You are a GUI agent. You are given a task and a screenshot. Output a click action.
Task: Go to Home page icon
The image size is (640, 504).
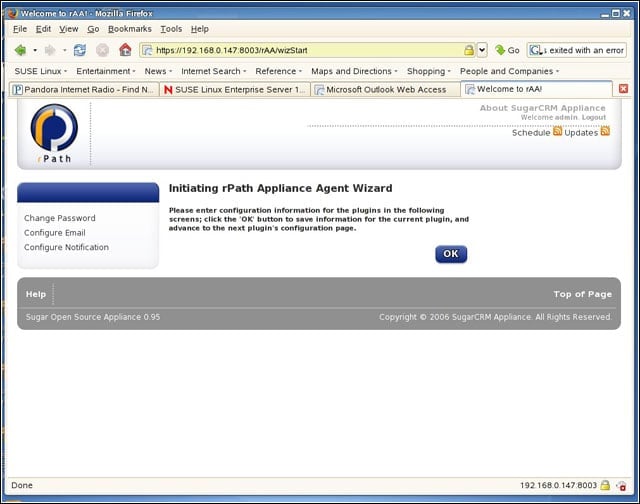tap(125, 50)
